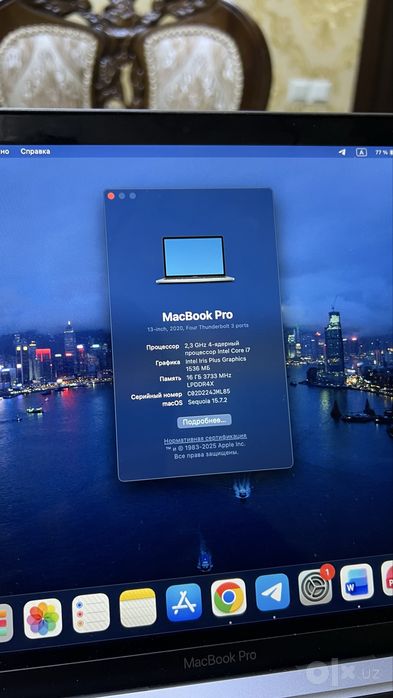Viewport: 393px width, 698px height.
Task: Click the Telegram icon in the menu bar
Action: [x=341, y=152]
